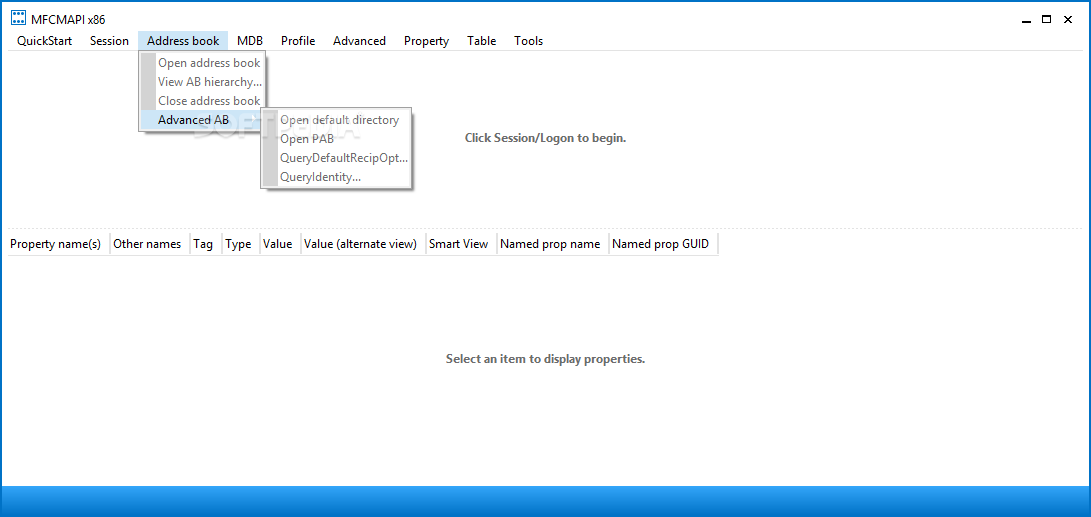Open the MDB menu

tap(250, 41)
